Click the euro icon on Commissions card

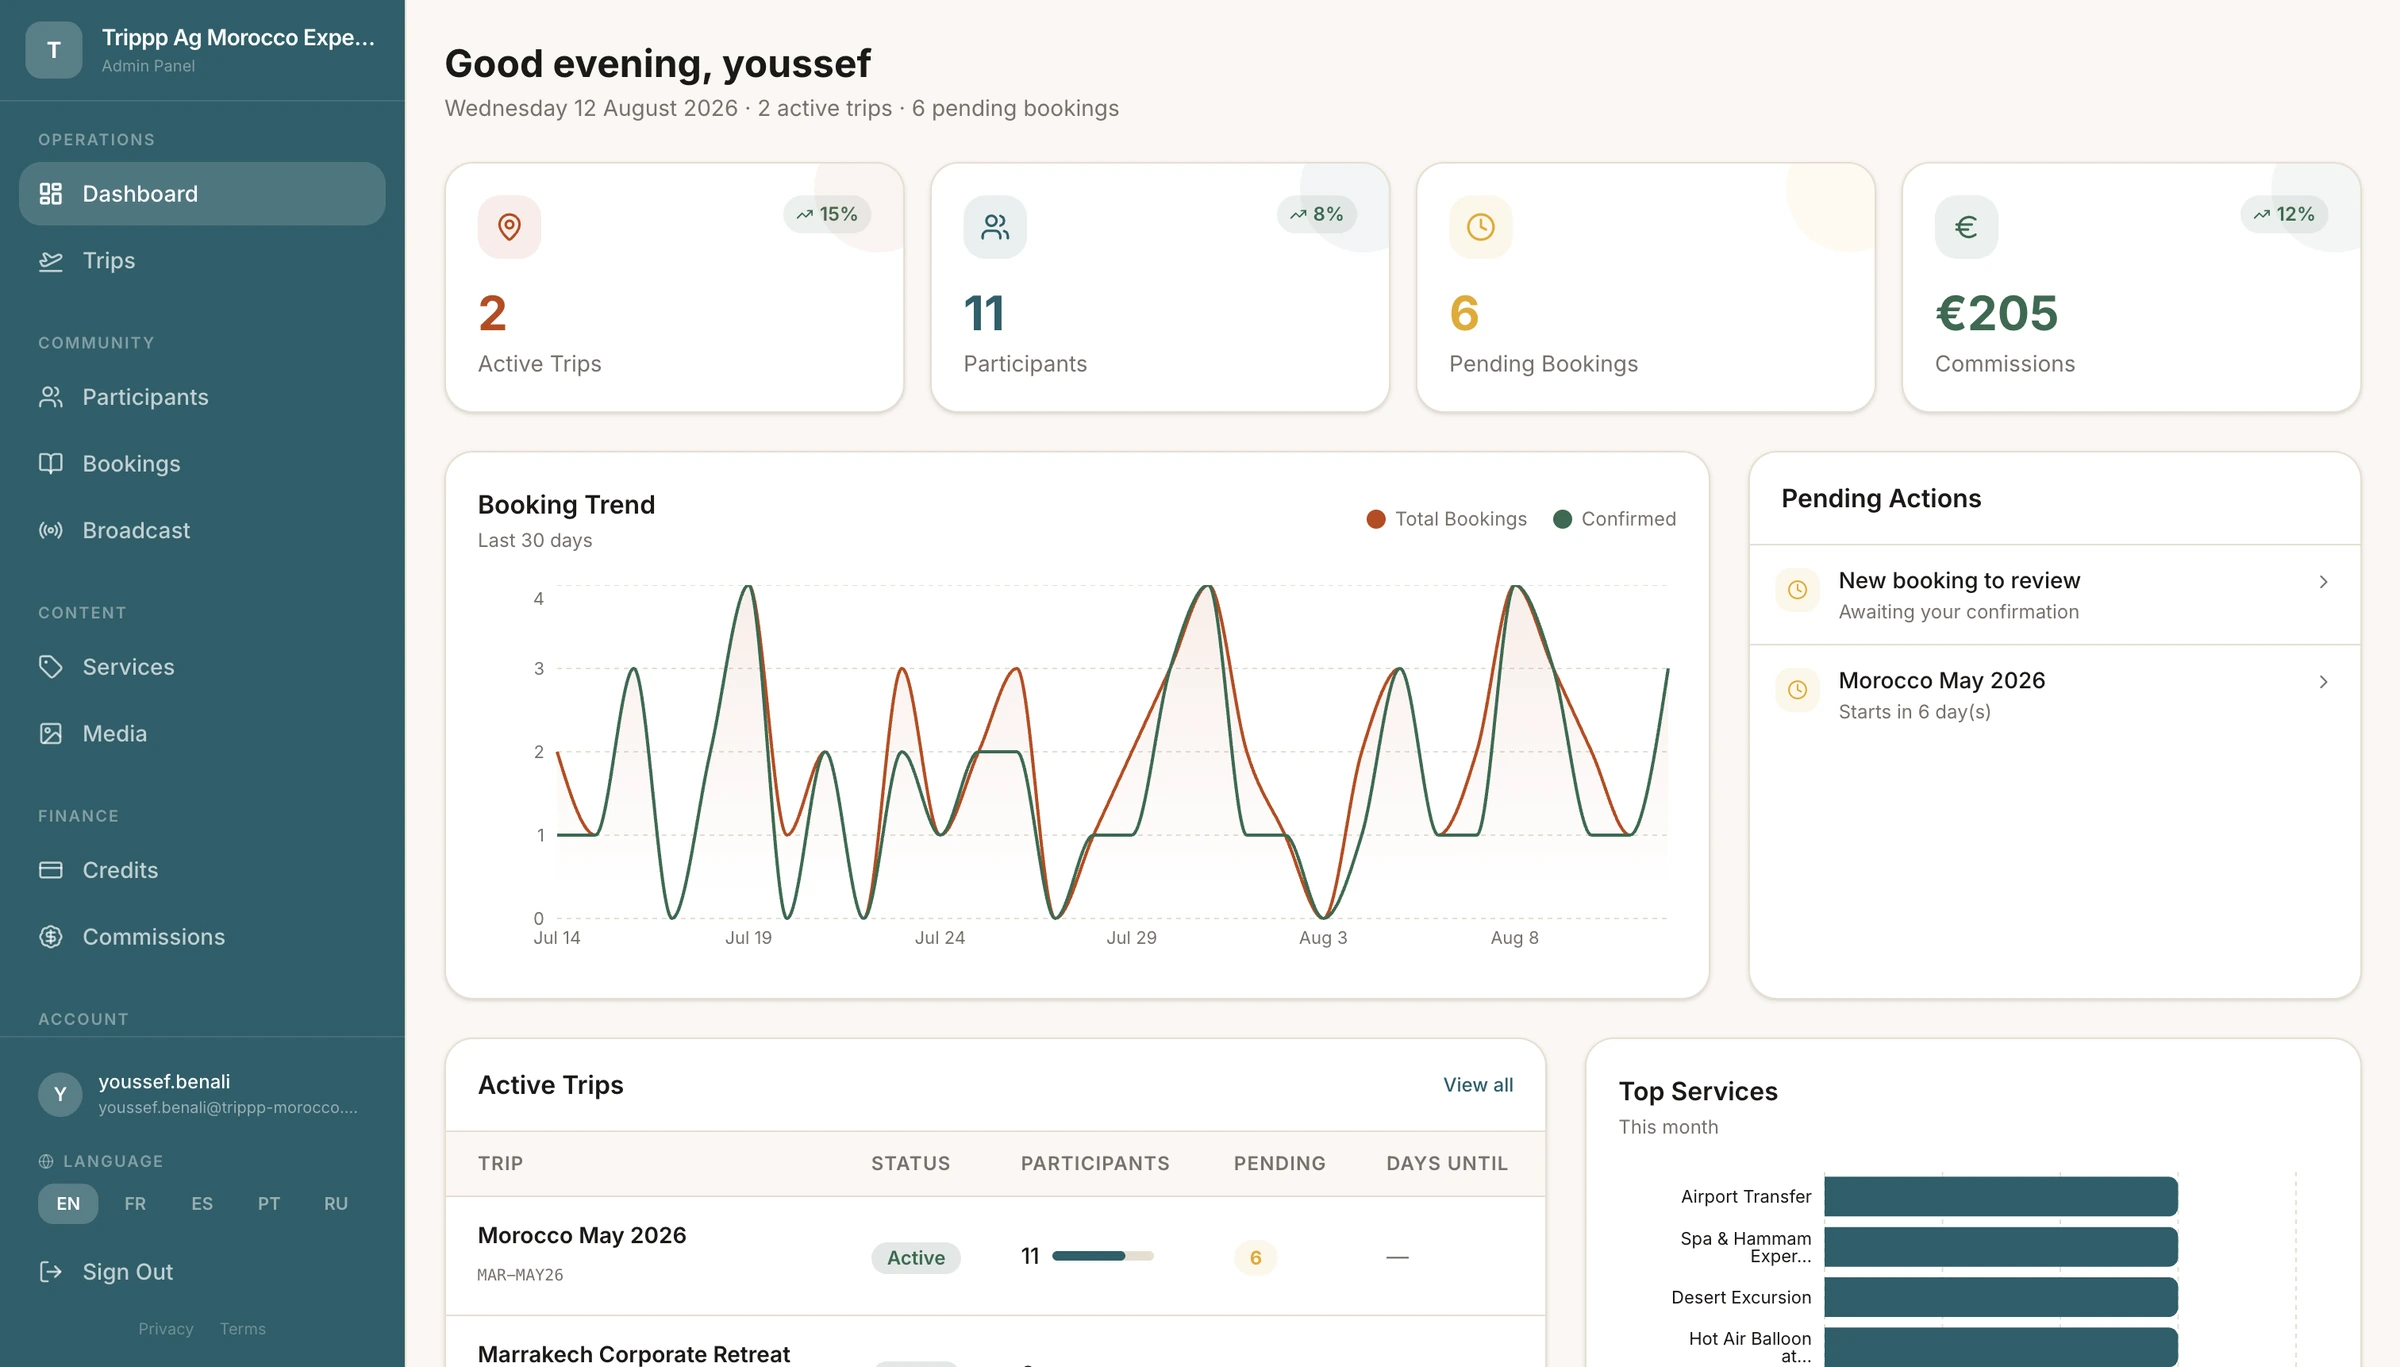tap(1966, 227)
